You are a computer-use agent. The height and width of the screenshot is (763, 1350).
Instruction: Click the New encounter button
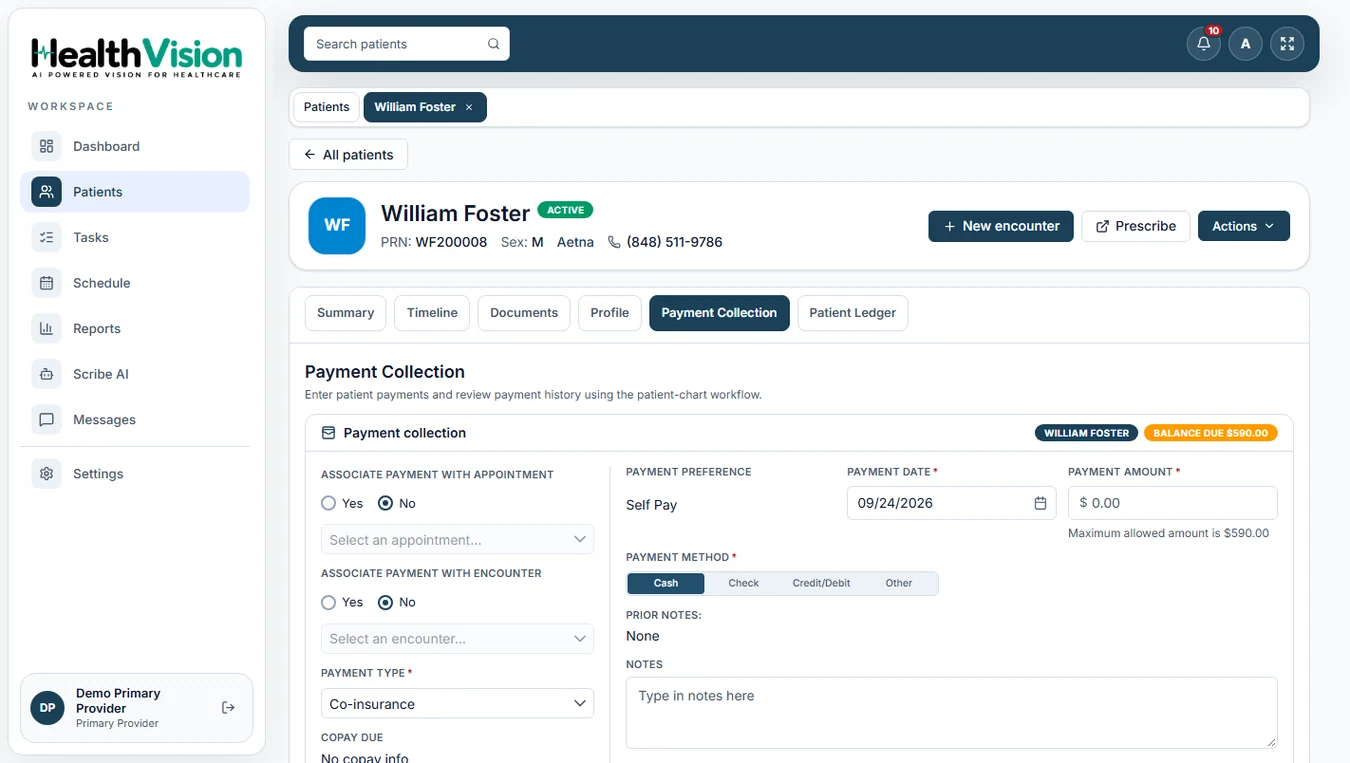pos(1001,226)
